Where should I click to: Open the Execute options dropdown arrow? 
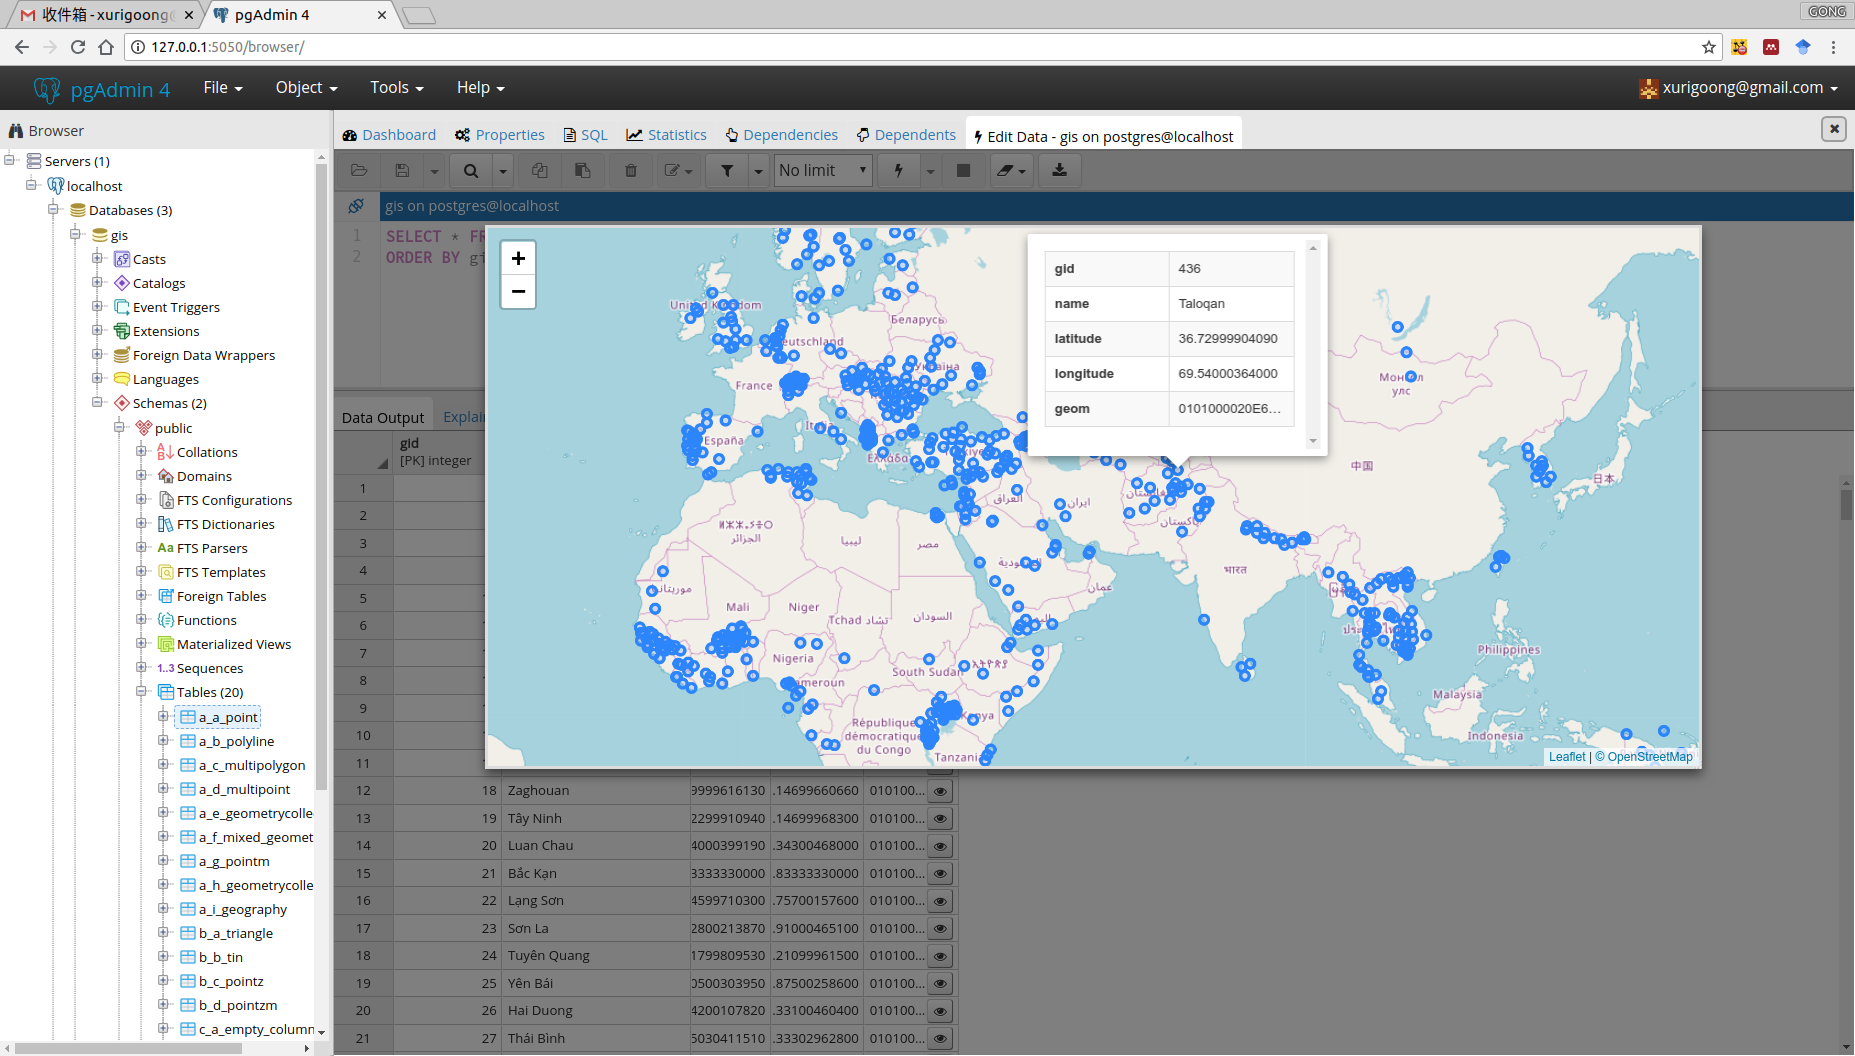click(930, 171)
